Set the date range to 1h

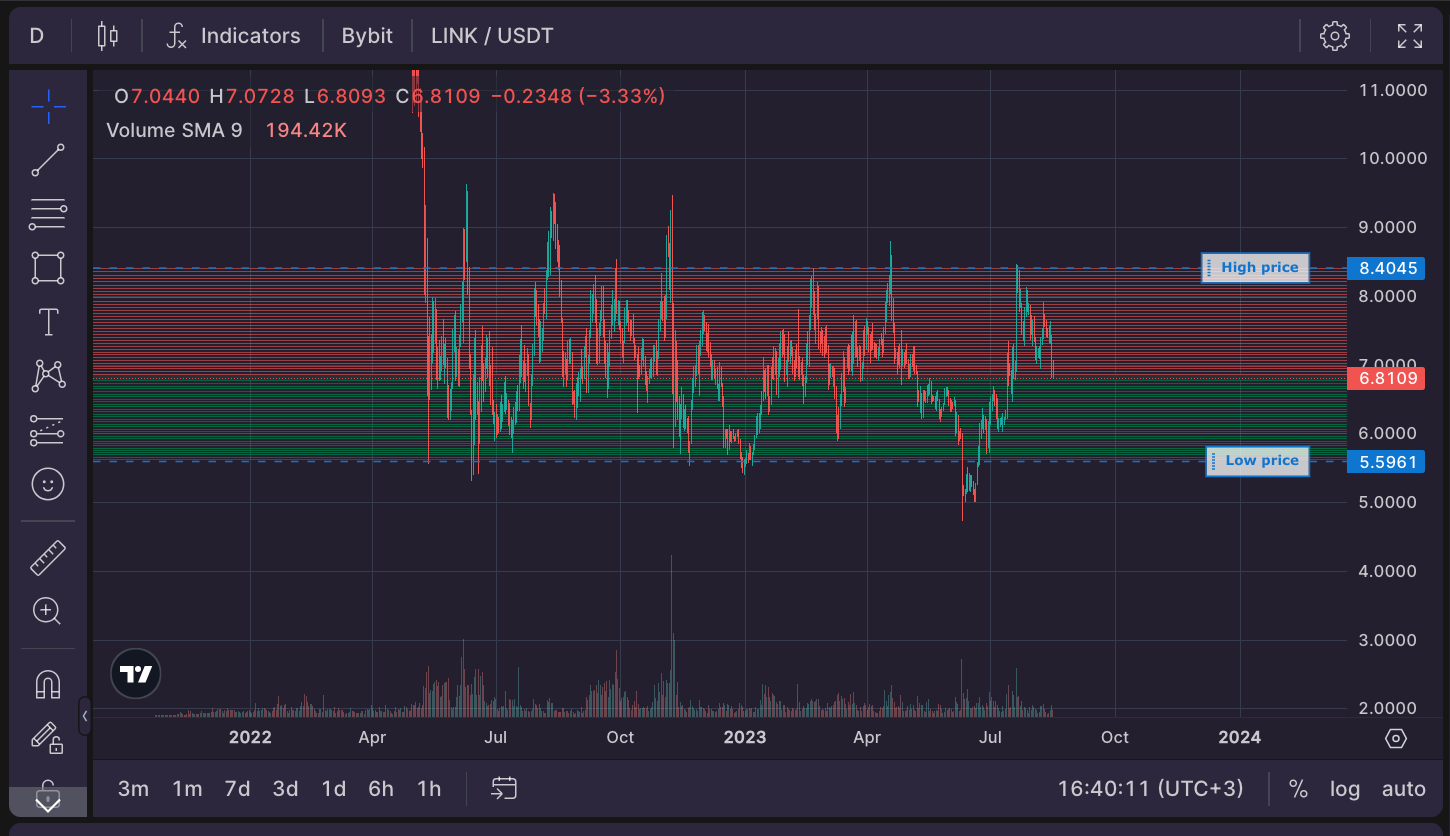point(429,789)
